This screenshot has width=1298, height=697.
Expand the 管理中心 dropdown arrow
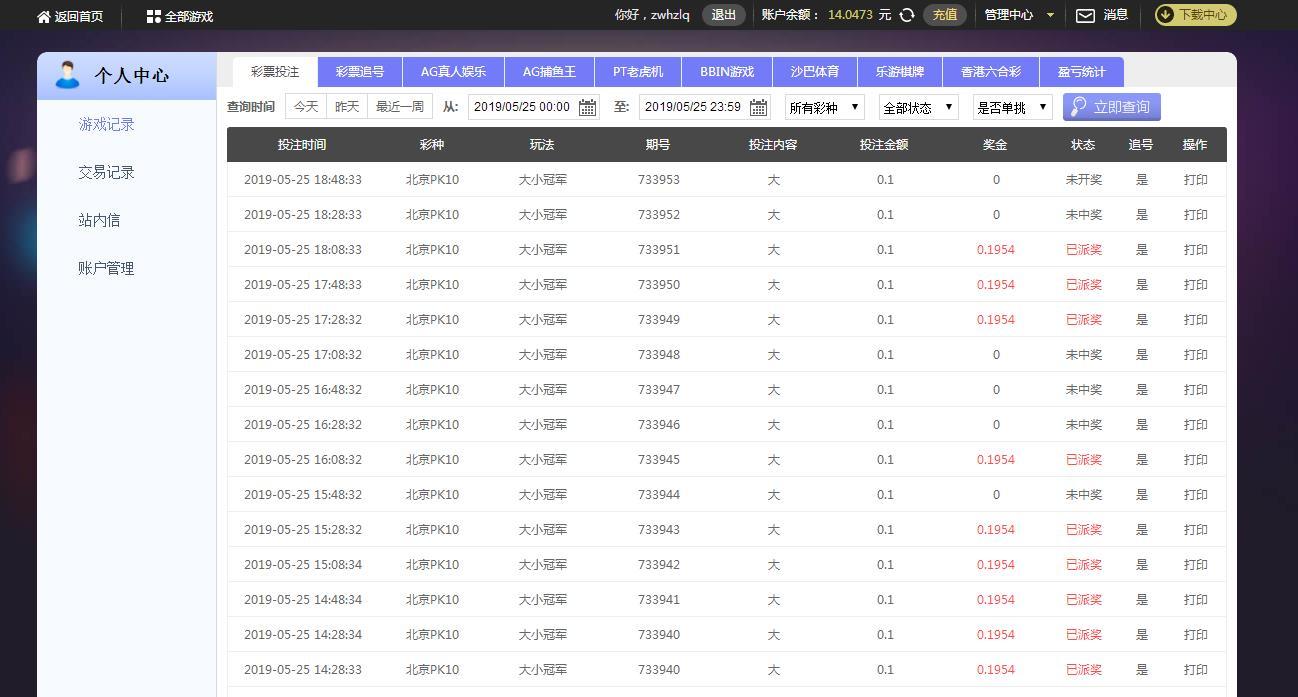pyautogui.click(x=1050, y=15)
